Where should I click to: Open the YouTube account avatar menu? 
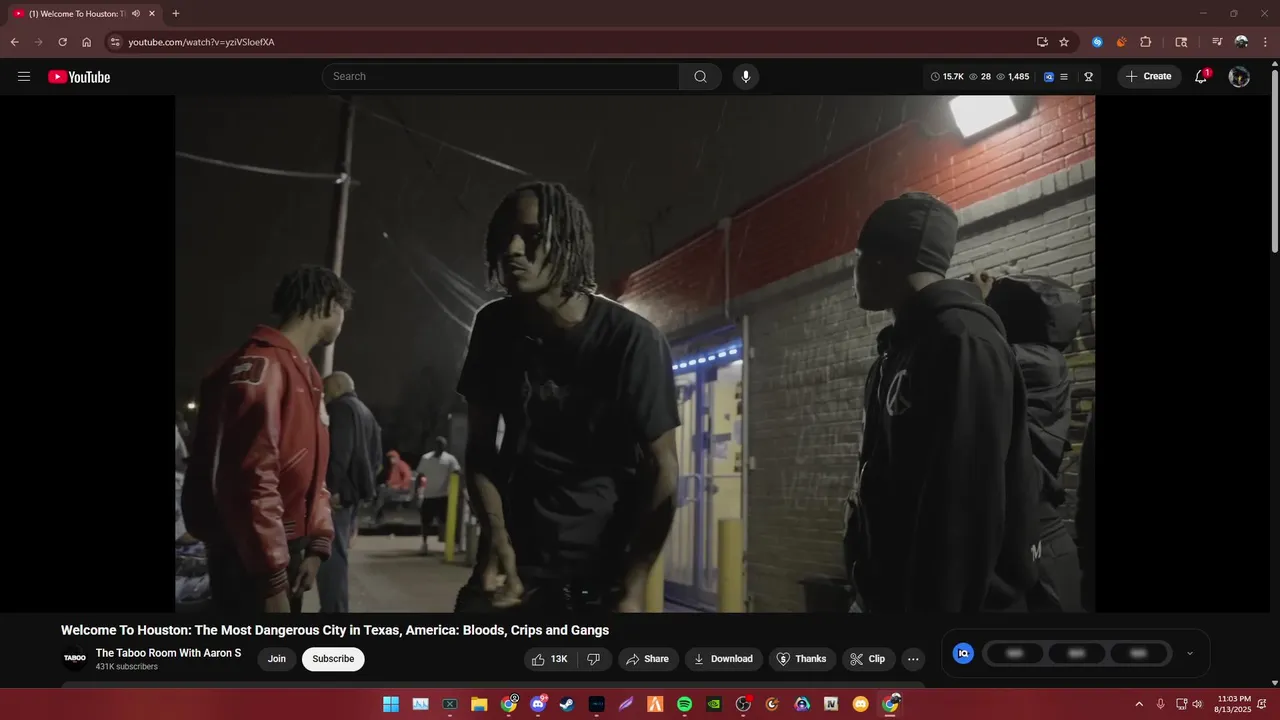point(1239,76)
